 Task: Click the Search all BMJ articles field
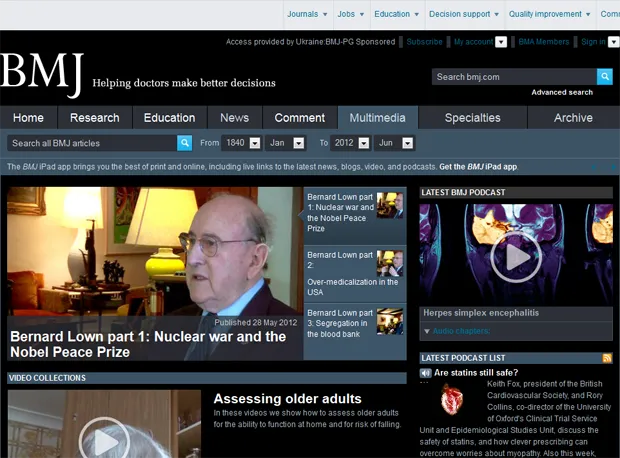pos(92,143)
